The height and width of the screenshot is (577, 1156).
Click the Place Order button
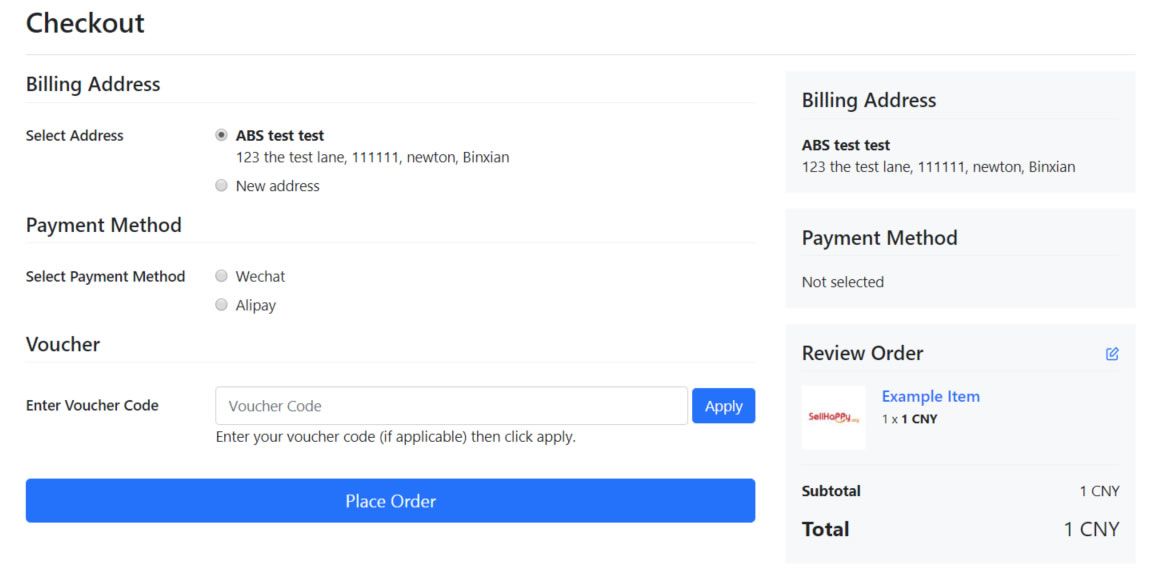pos(390,501)
